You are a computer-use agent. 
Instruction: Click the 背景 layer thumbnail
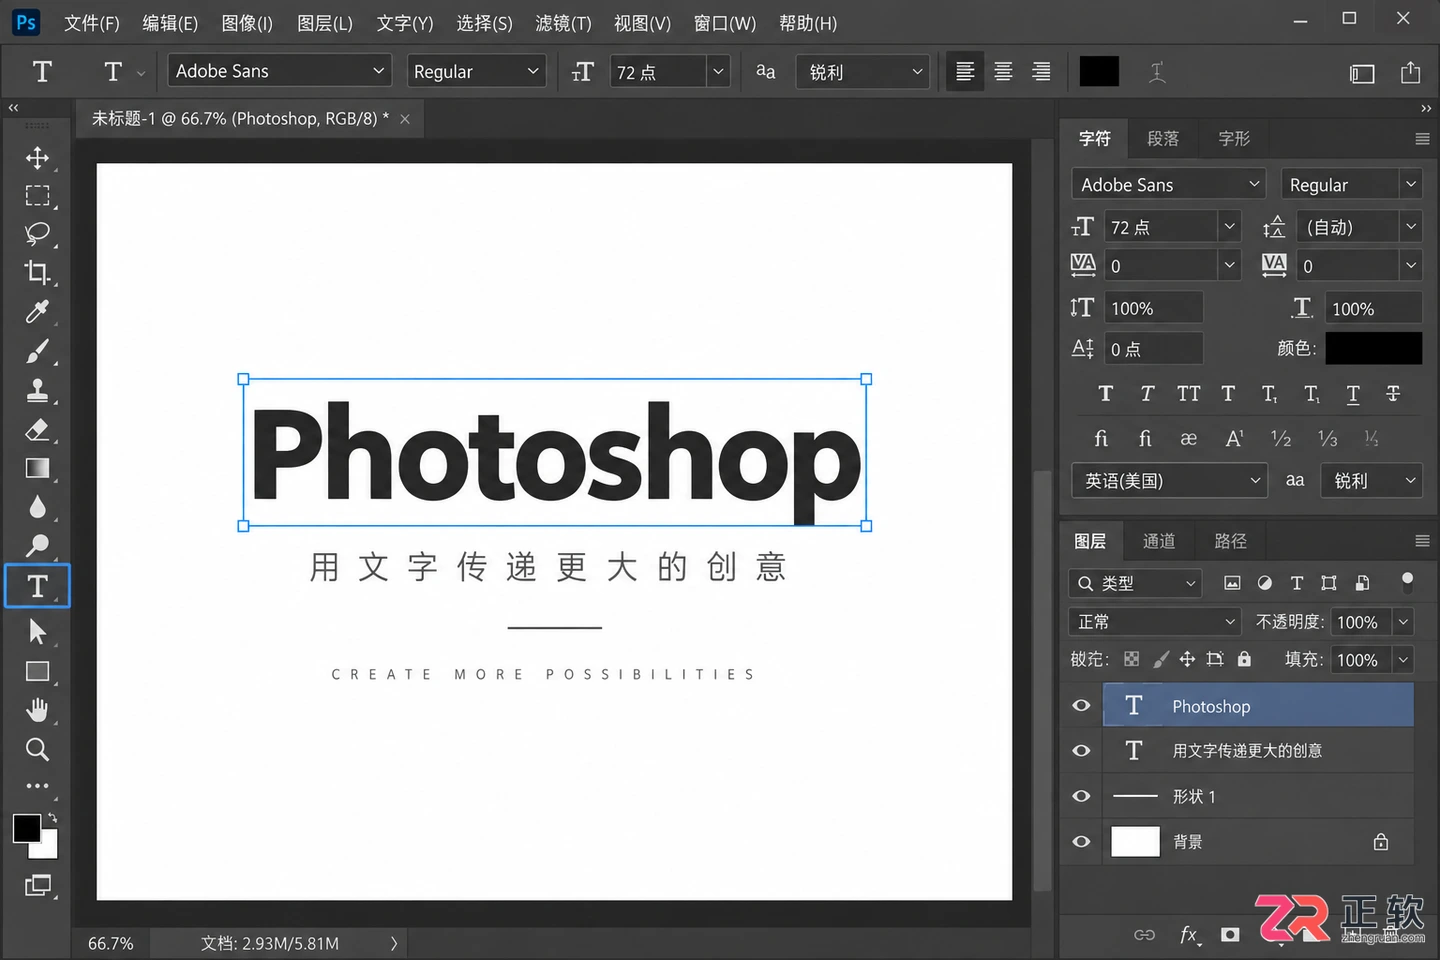1135,842
